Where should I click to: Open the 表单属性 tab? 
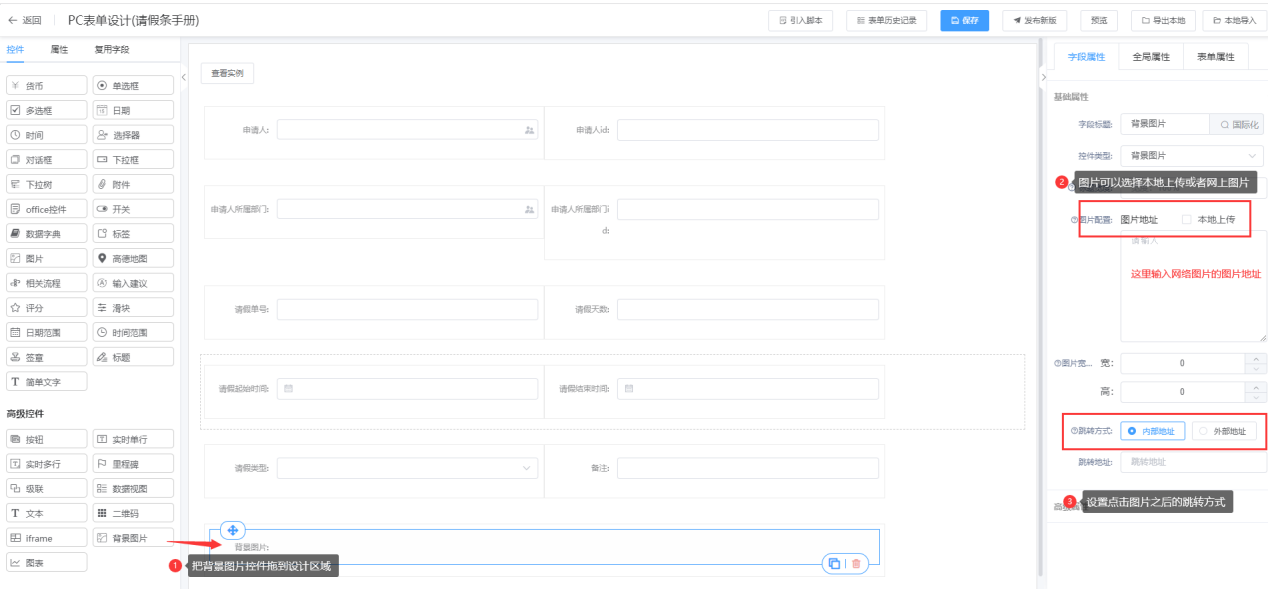tap(1216, 57)
